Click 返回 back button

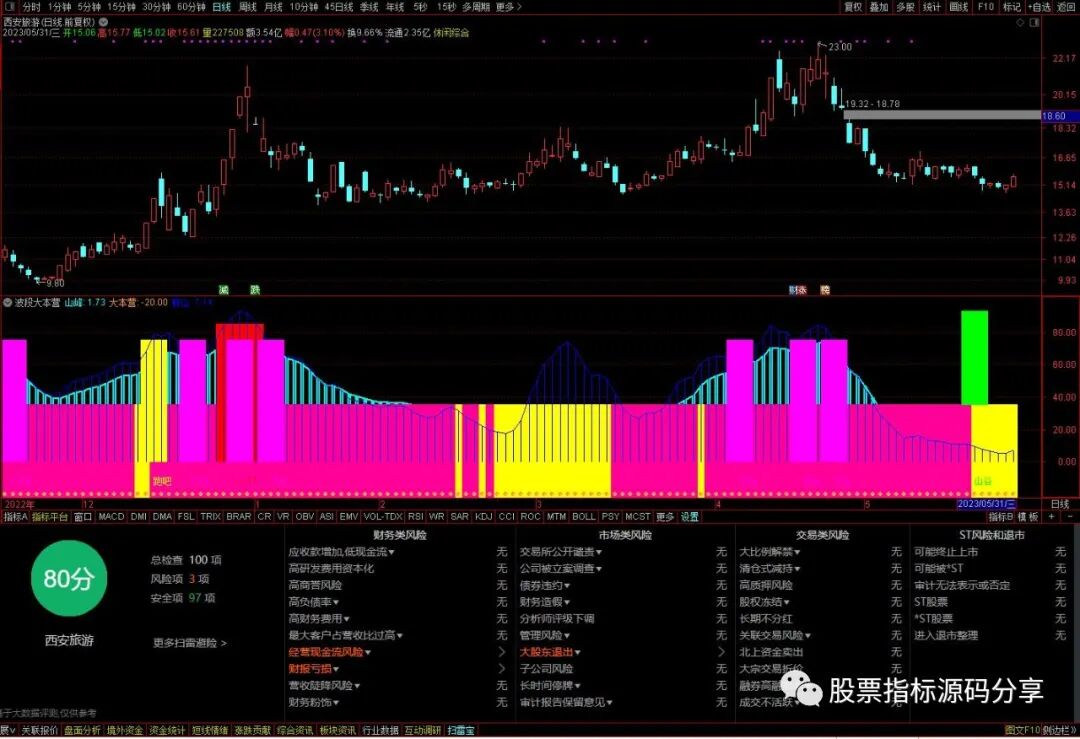point(1066,7)
